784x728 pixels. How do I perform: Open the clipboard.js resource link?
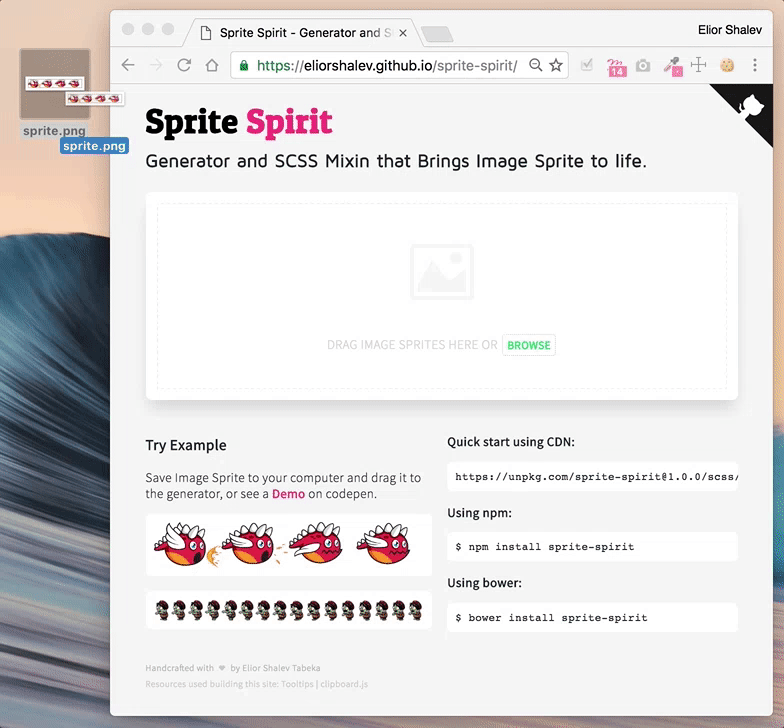click(344, 684)
